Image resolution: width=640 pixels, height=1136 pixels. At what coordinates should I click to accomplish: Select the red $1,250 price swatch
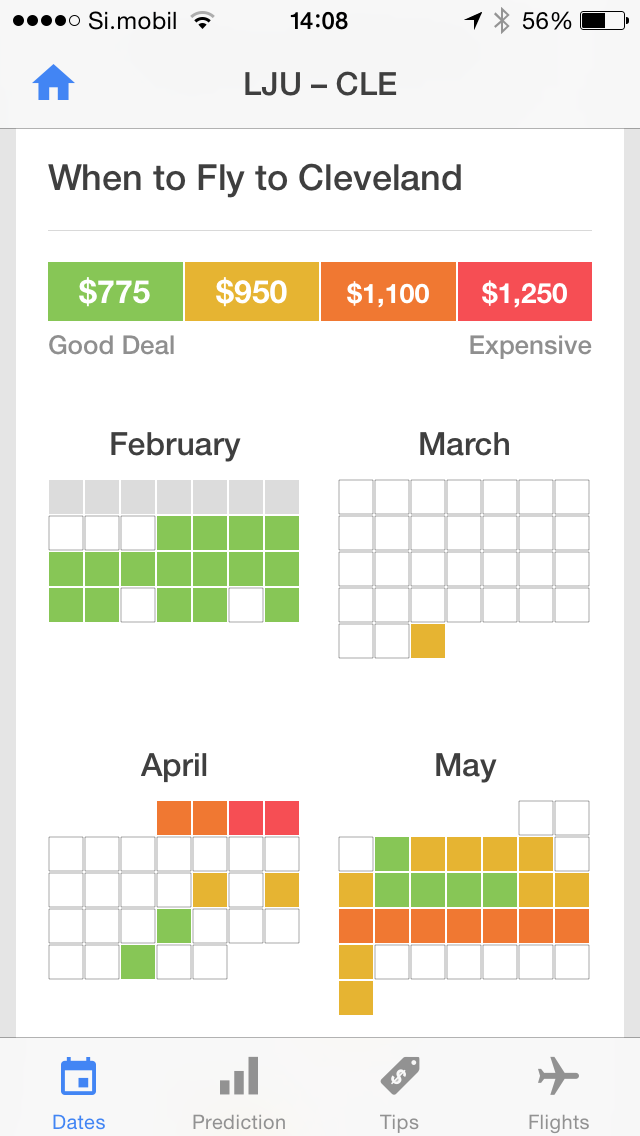[x=525, y=291]
